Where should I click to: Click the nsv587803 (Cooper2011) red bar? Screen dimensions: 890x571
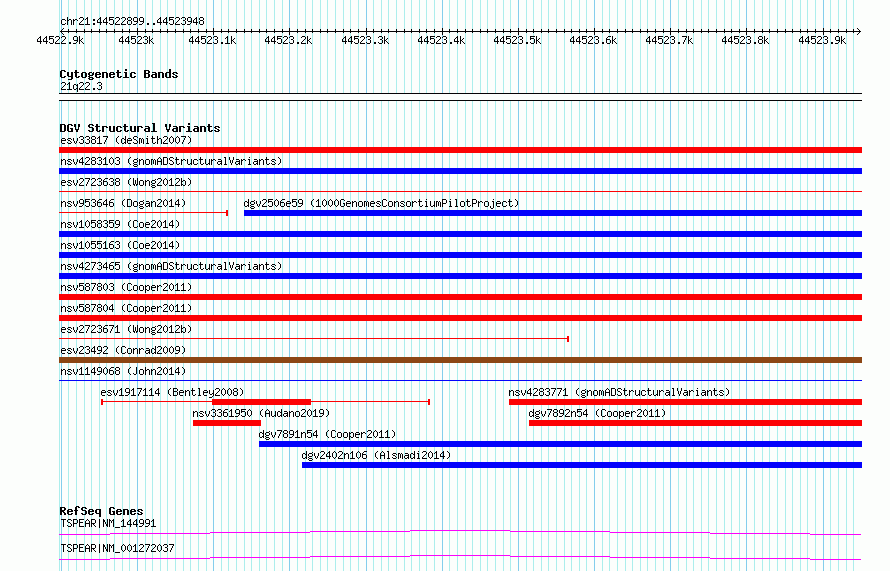[x=460, y=297]
